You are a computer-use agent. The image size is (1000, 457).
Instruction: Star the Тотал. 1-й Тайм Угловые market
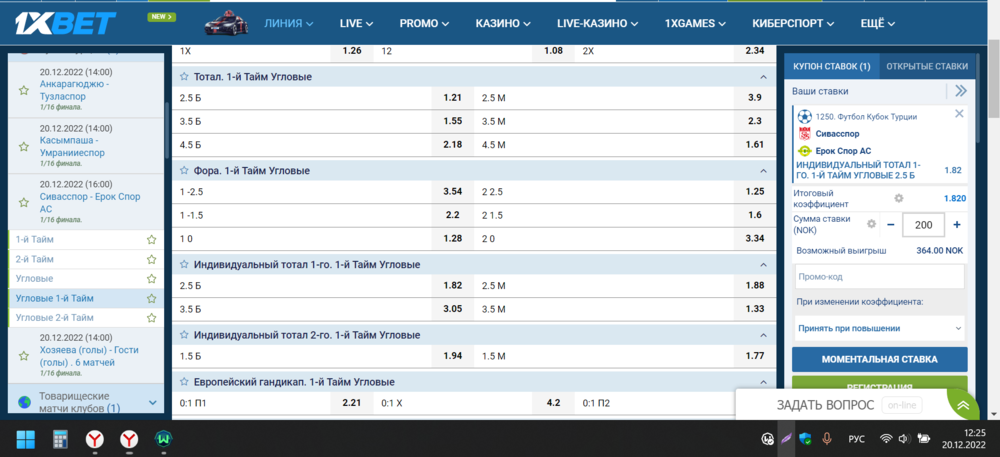(184, 76)
